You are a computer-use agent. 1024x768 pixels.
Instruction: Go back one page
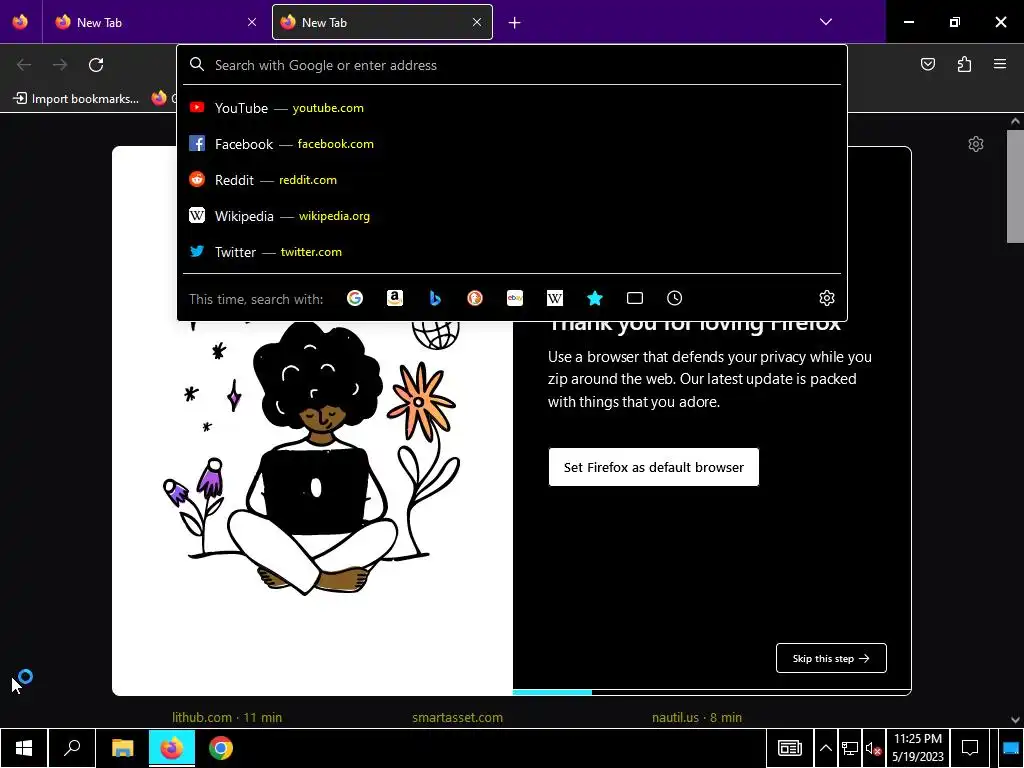24,65
